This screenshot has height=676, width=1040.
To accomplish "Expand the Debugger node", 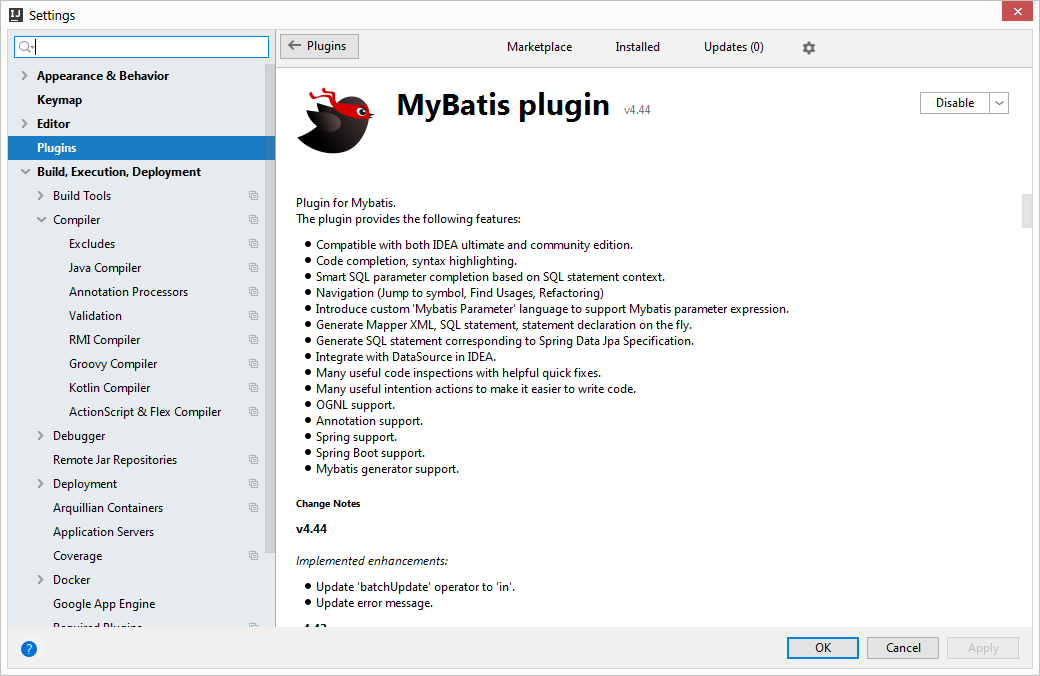I will point(40,436).
